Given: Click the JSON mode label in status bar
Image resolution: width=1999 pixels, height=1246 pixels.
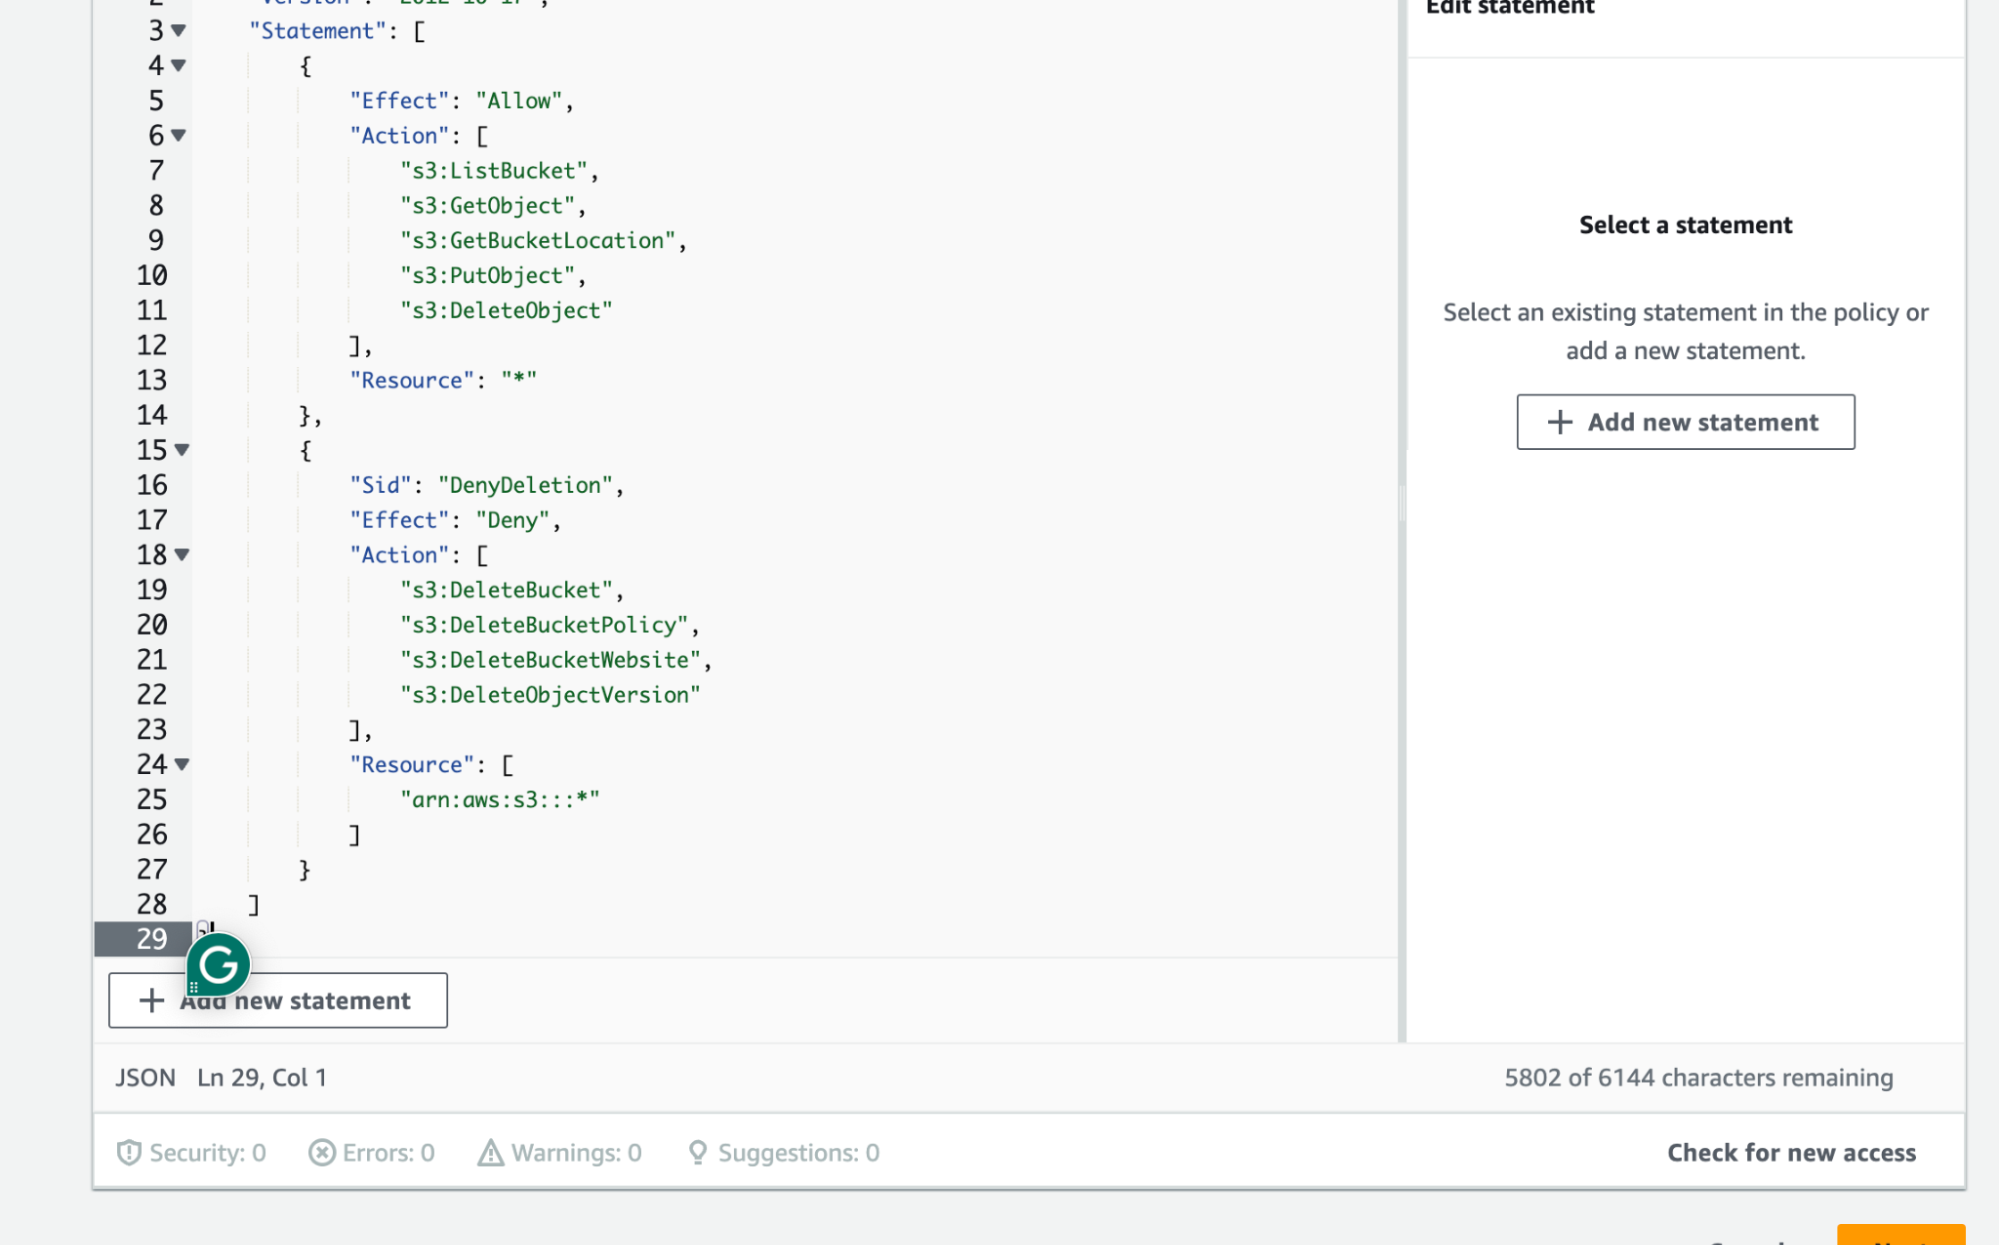Looking at the screenshot, I should point(145,1078).
